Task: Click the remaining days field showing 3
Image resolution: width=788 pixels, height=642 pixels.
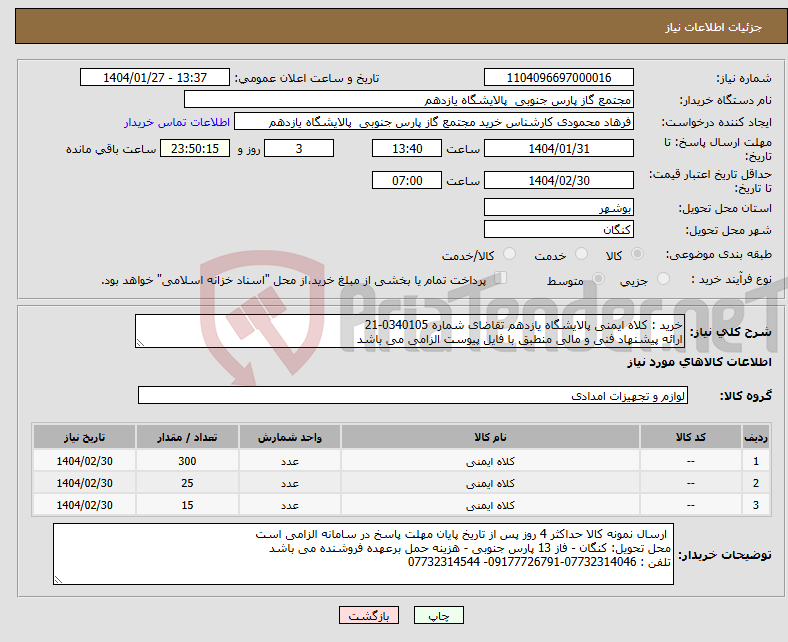Action: 299,148
